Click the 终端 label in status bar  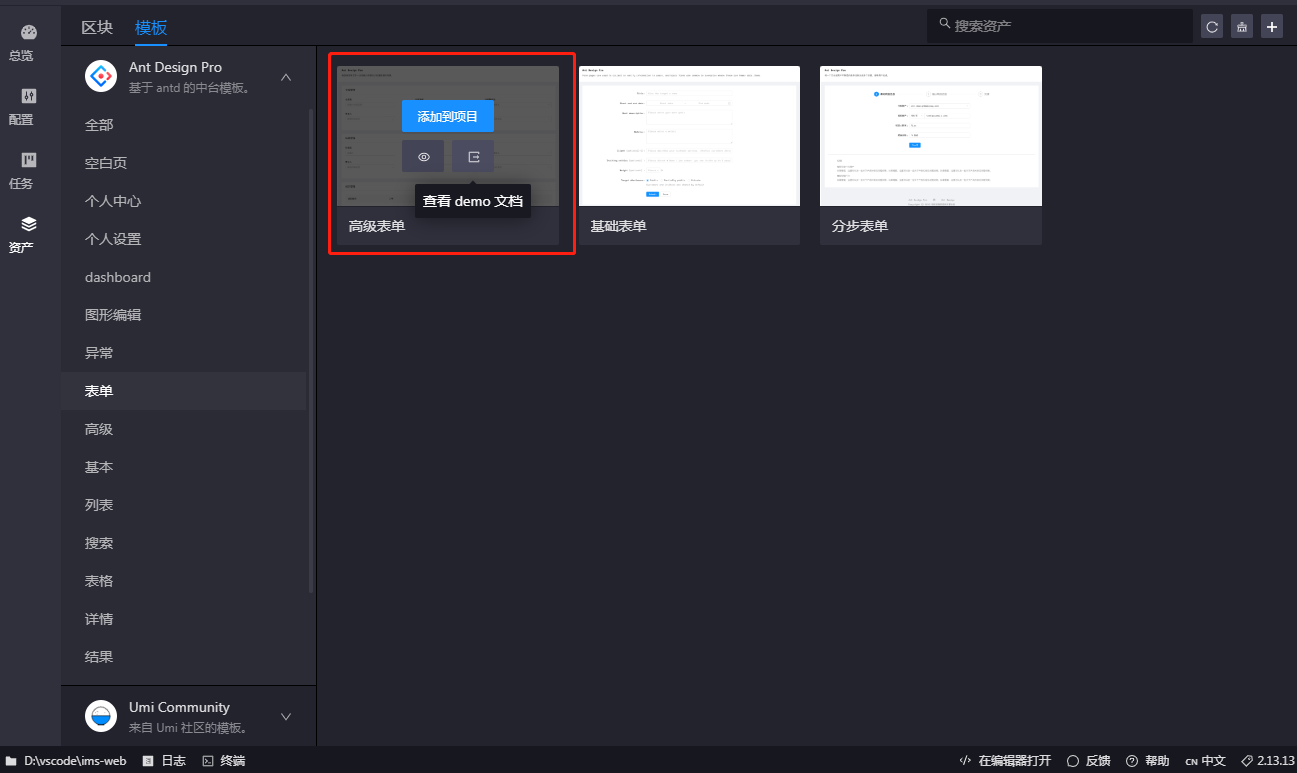tap(232, 761)
